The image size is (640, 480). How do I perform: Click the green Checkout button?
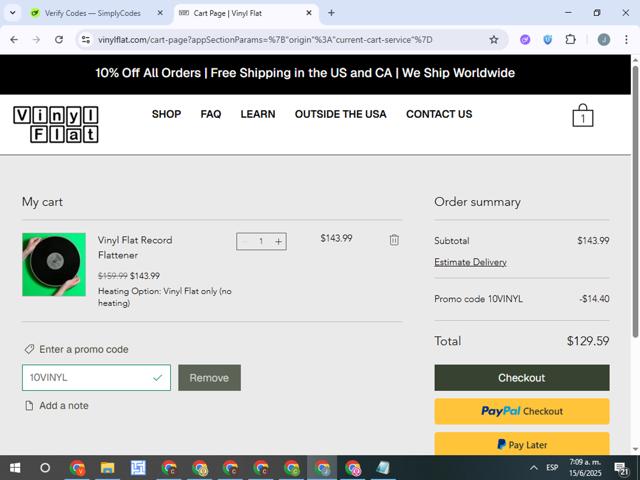(522, 378)
